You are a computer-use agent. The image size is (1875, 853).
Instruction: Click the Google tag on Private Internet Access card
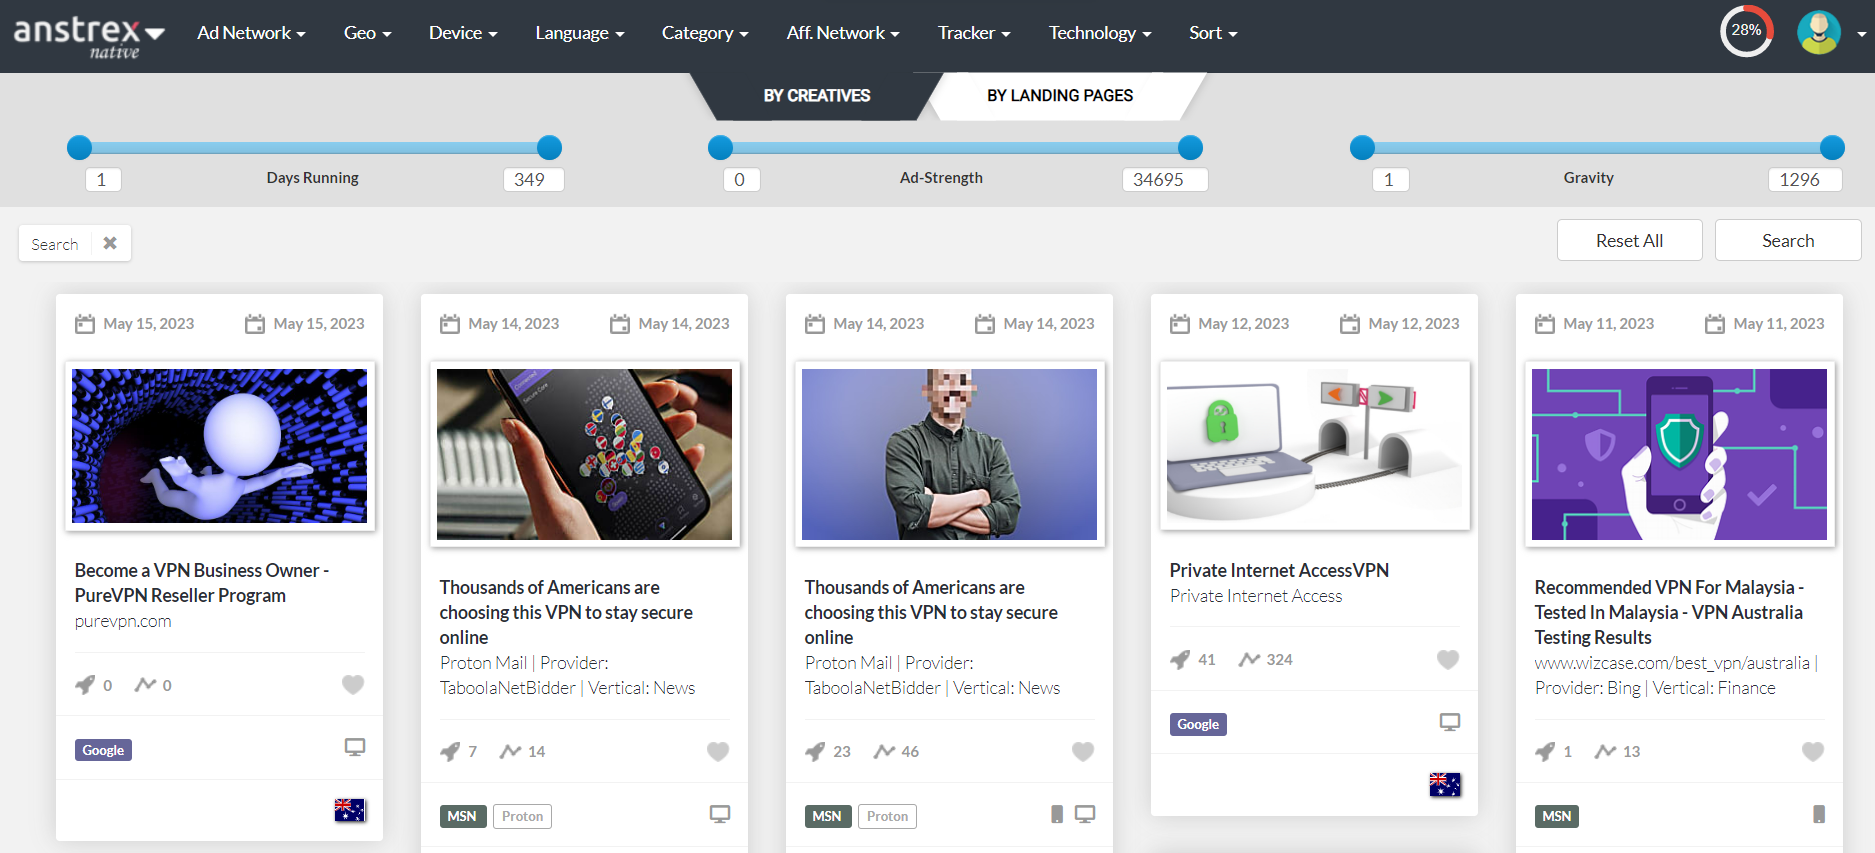1198,724
